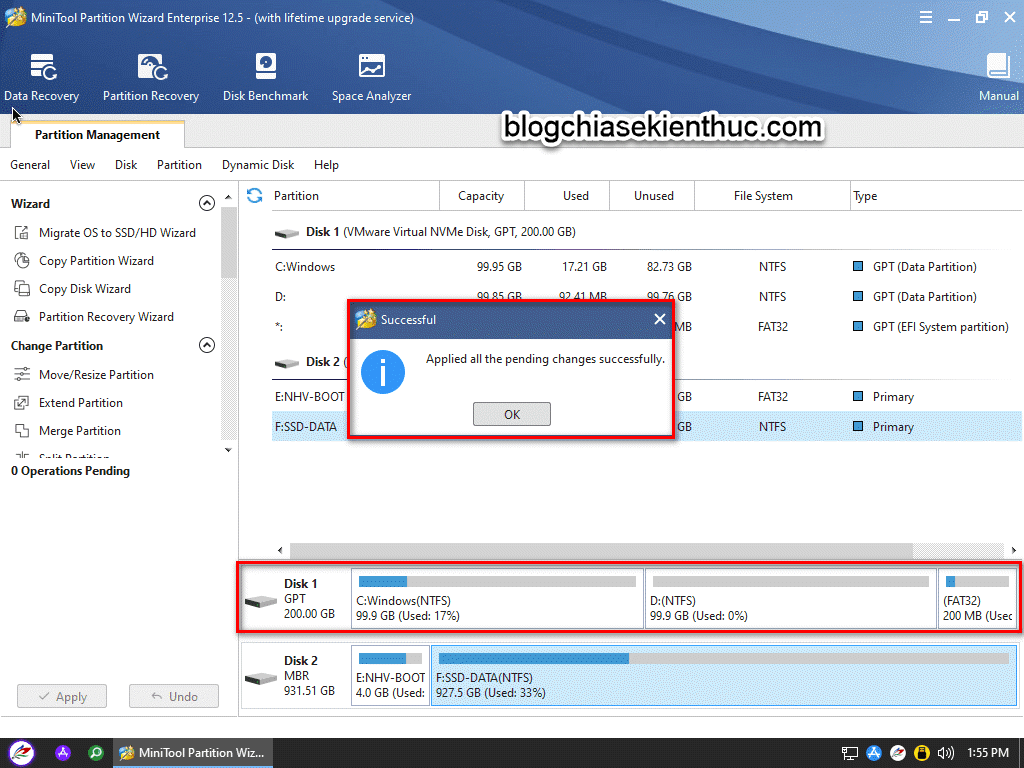This screenshot has width=1024, height=768.
Task: Open the Data Recovery tool
Action: click(42, 78)
